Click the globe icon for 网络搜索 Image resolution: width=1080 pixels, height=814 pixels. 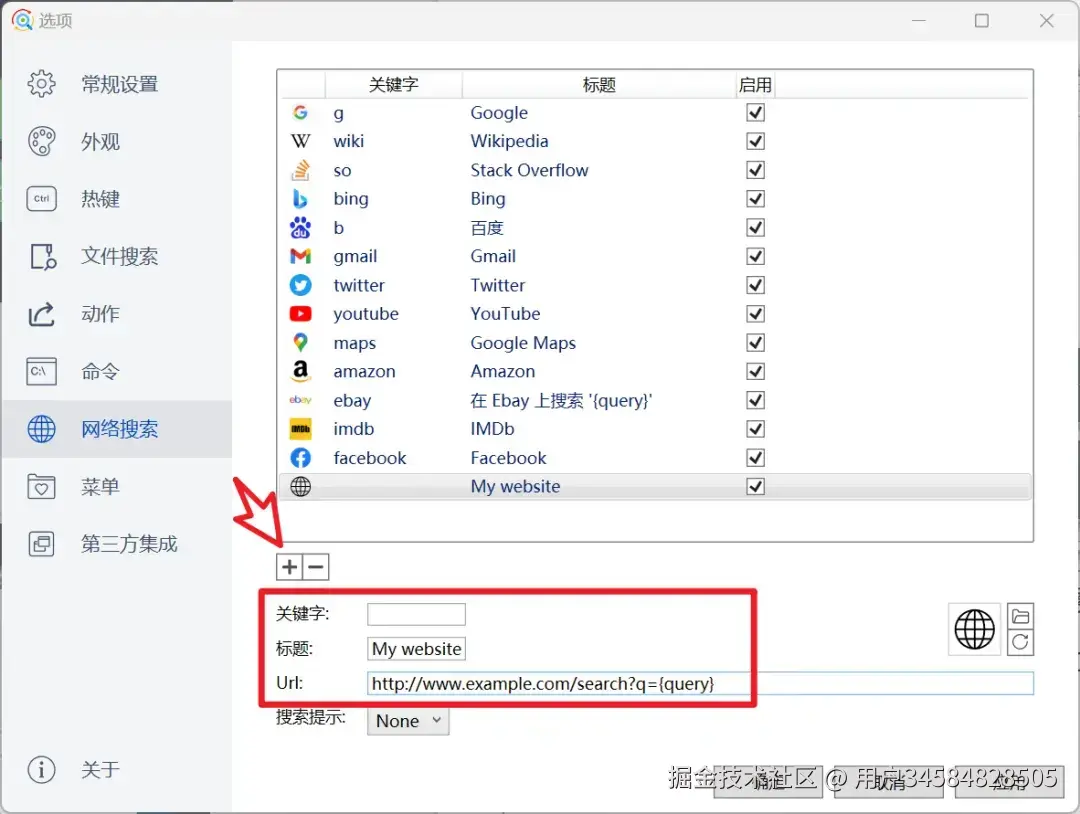tap(41, 429)
